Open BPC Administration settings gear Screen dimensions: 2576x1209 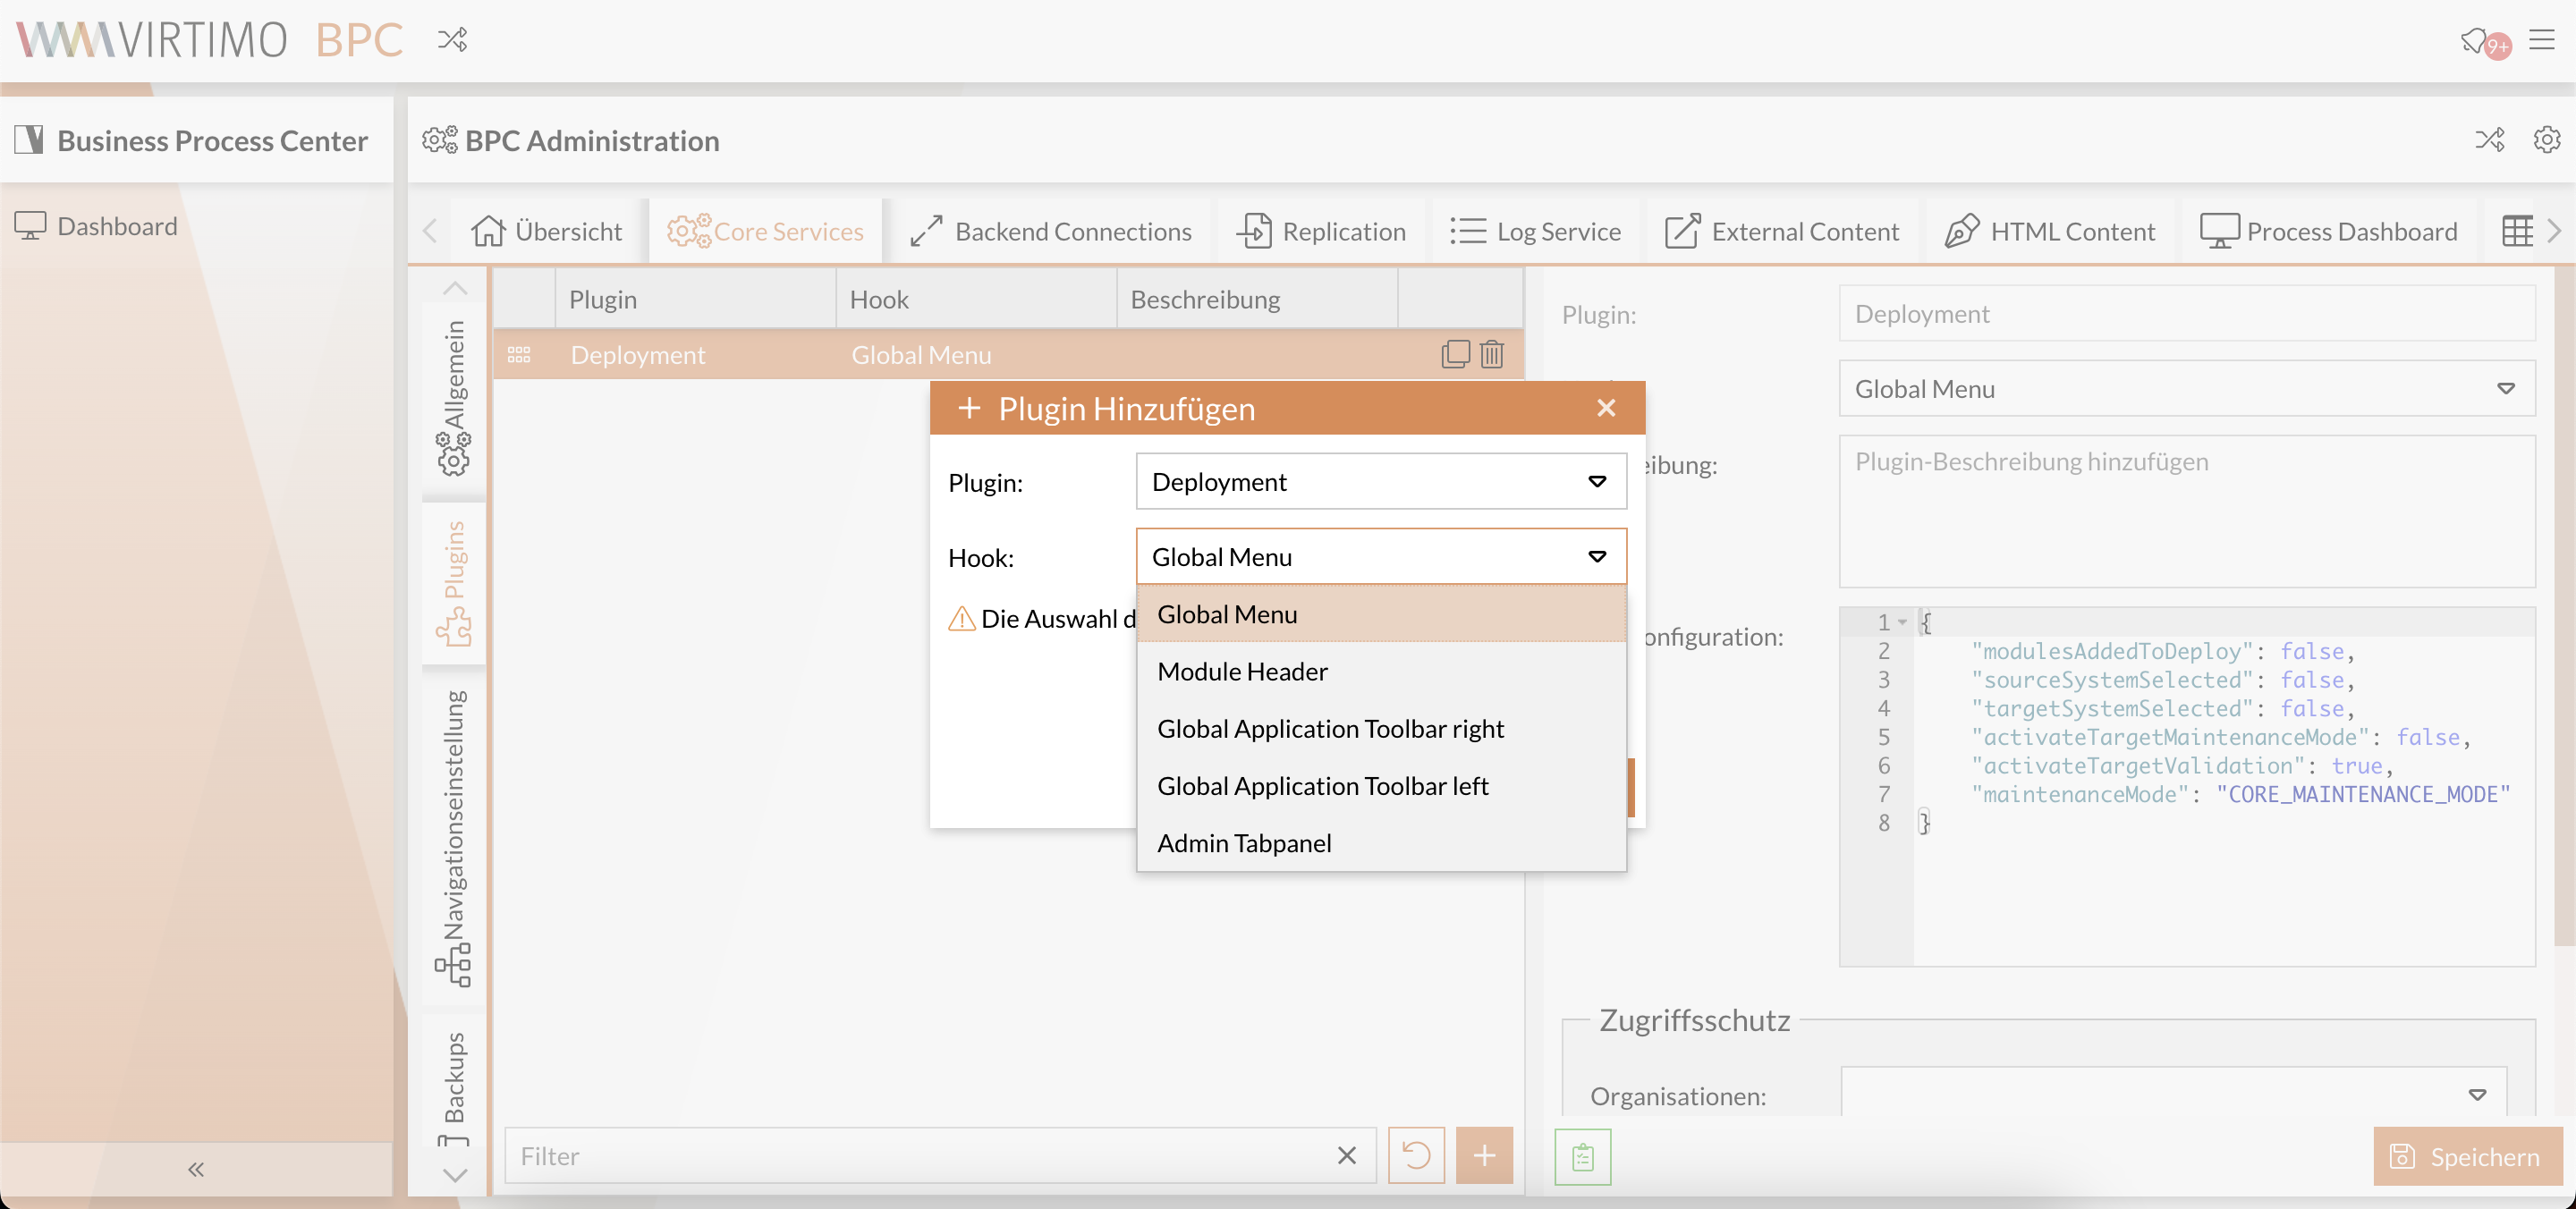(x=2547, y=140)
